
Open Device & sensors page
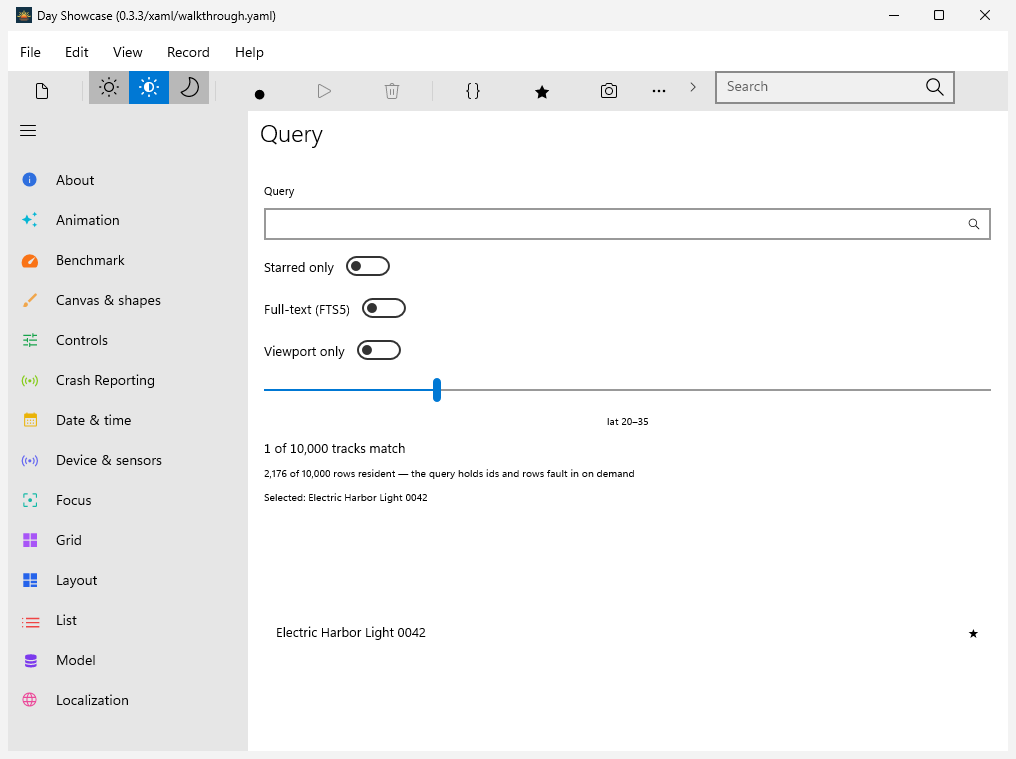tap(128, 460)
